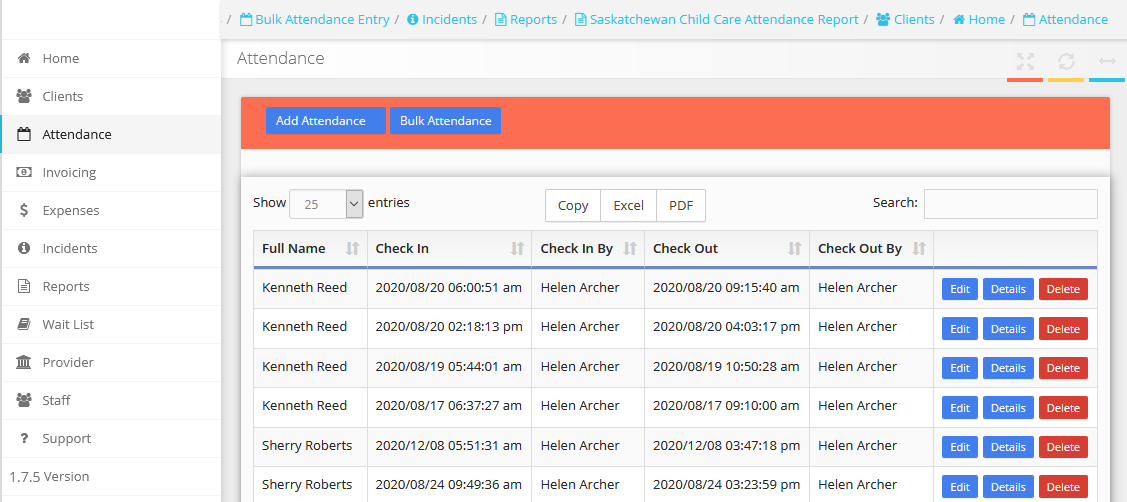Screen dimensions: 1127x502
Task: Click the Home house icon in sidebar
Action: point(24,58)
